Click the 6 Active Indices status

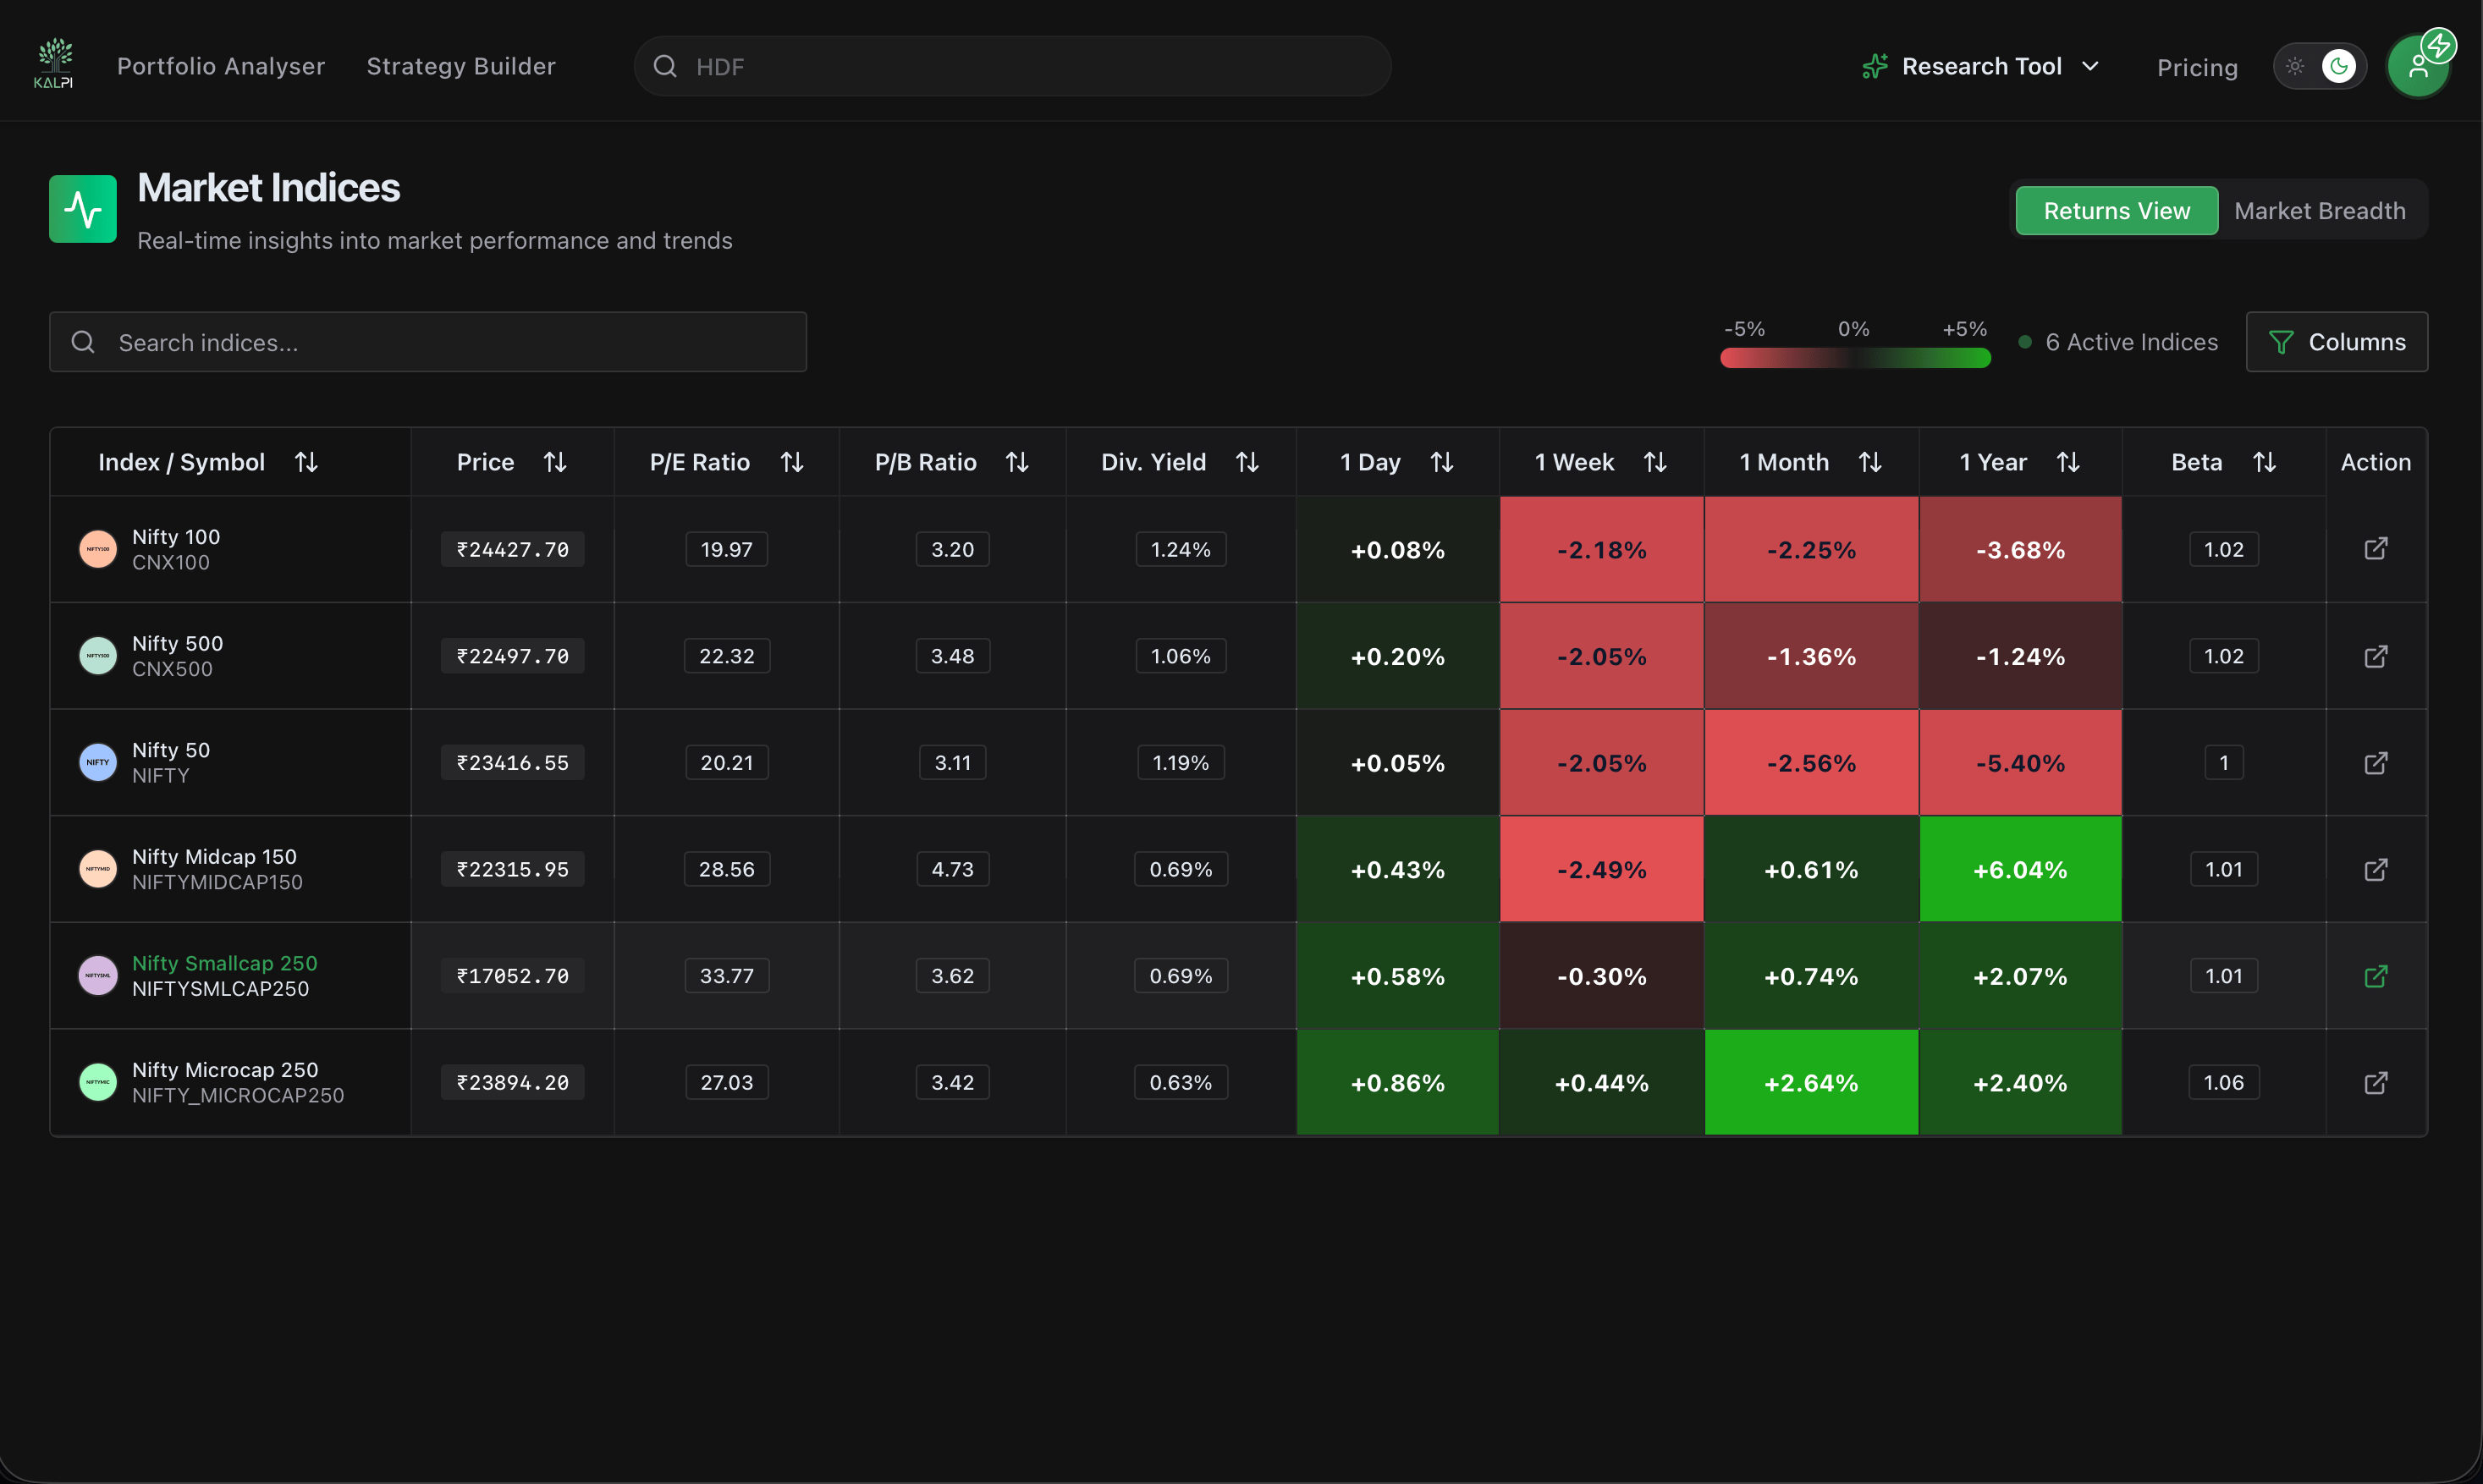click(x=2119, y=342)
